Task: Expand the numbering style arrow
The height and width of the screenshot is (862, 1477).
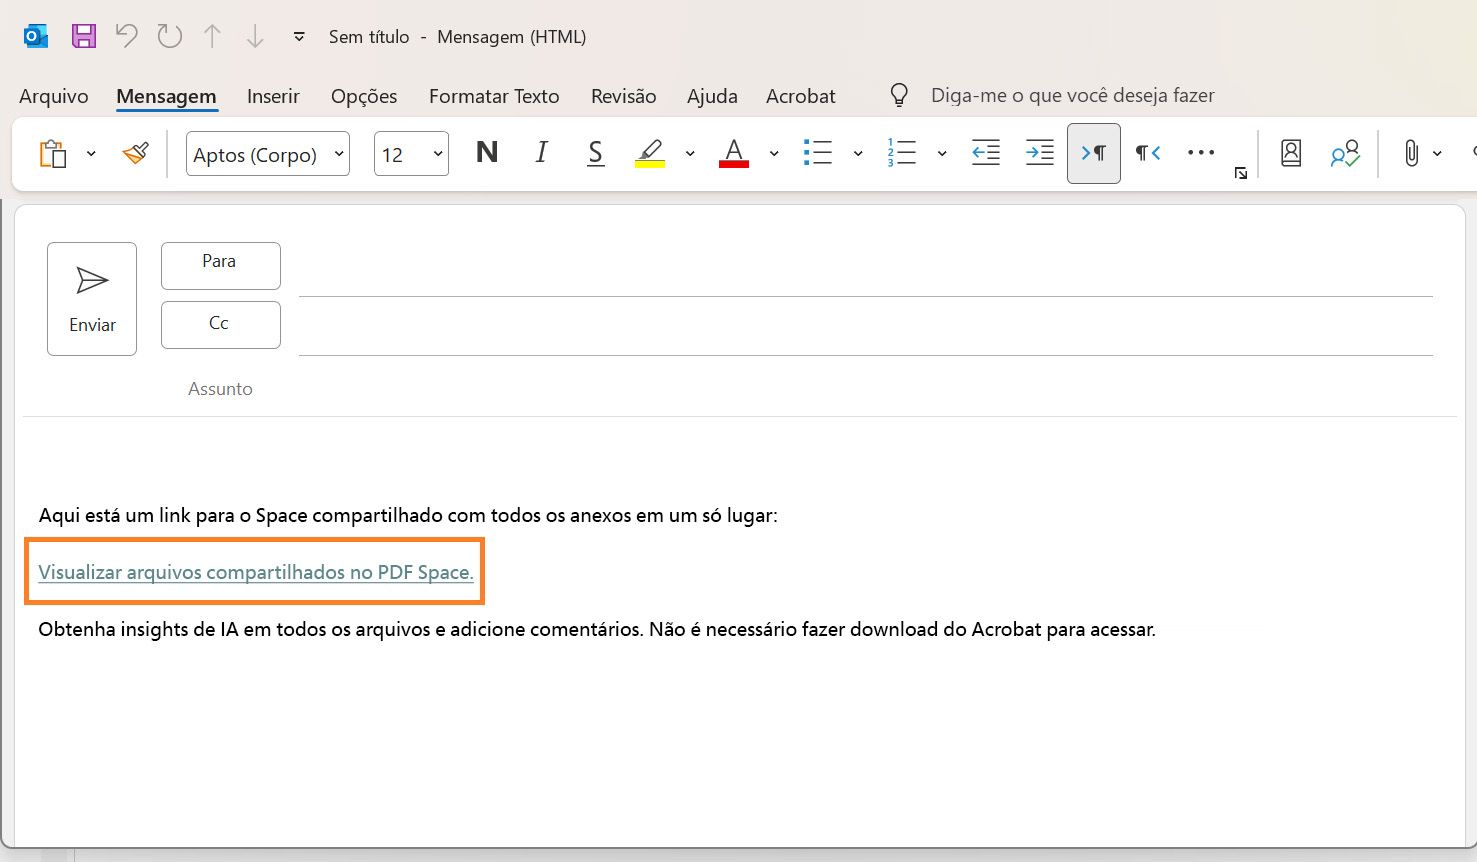Action: pyautogui.click(x=942, y=154)
